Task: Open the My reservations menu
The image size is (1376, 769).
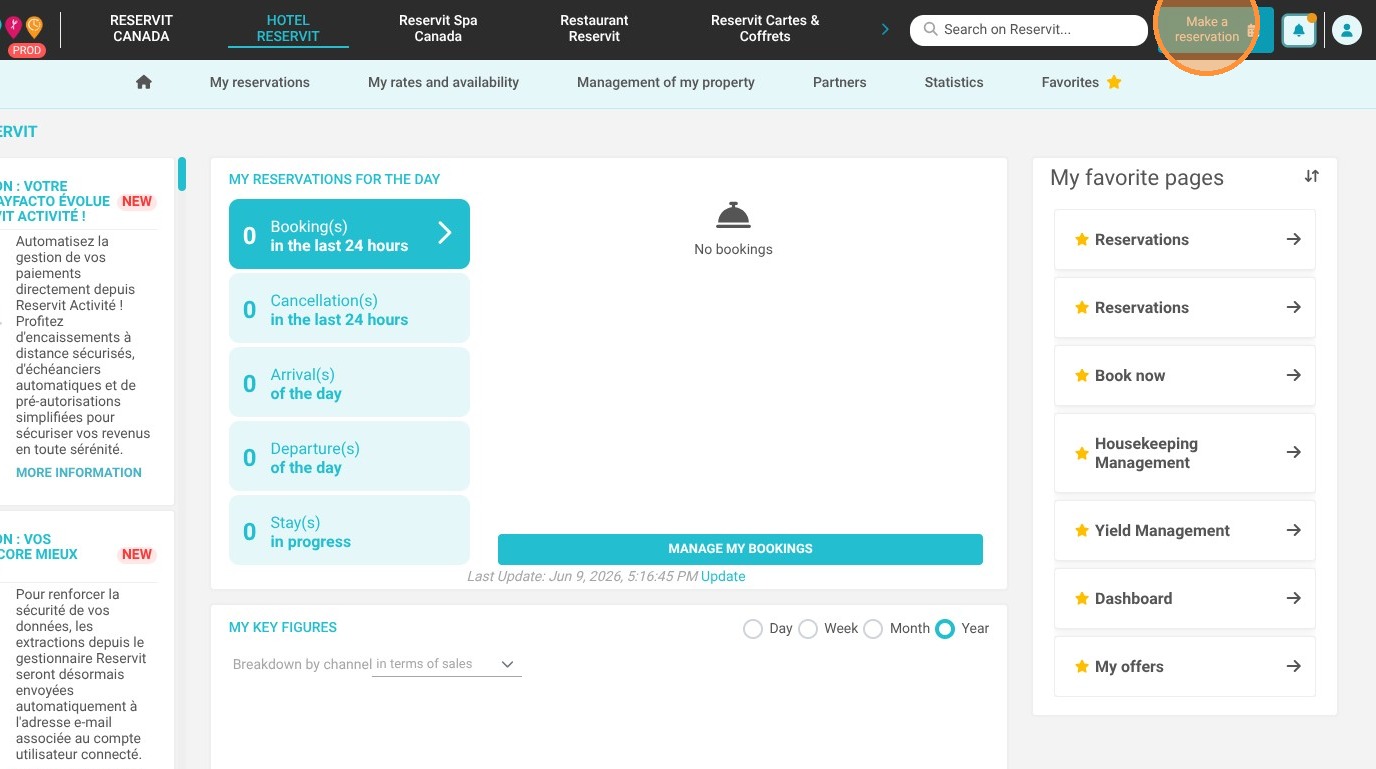Action: [260, 82]
